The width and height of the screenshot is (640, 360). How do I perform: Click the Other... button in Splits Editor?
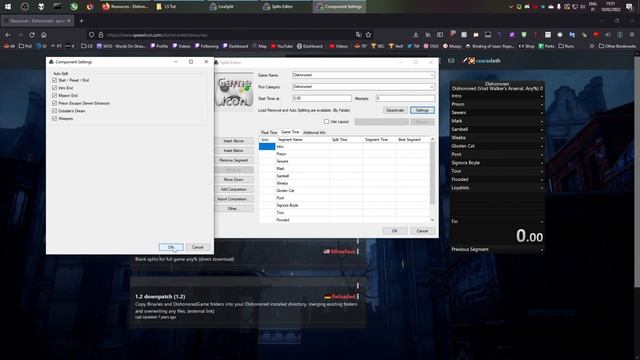pyautogui.click(x=233, y=209)
